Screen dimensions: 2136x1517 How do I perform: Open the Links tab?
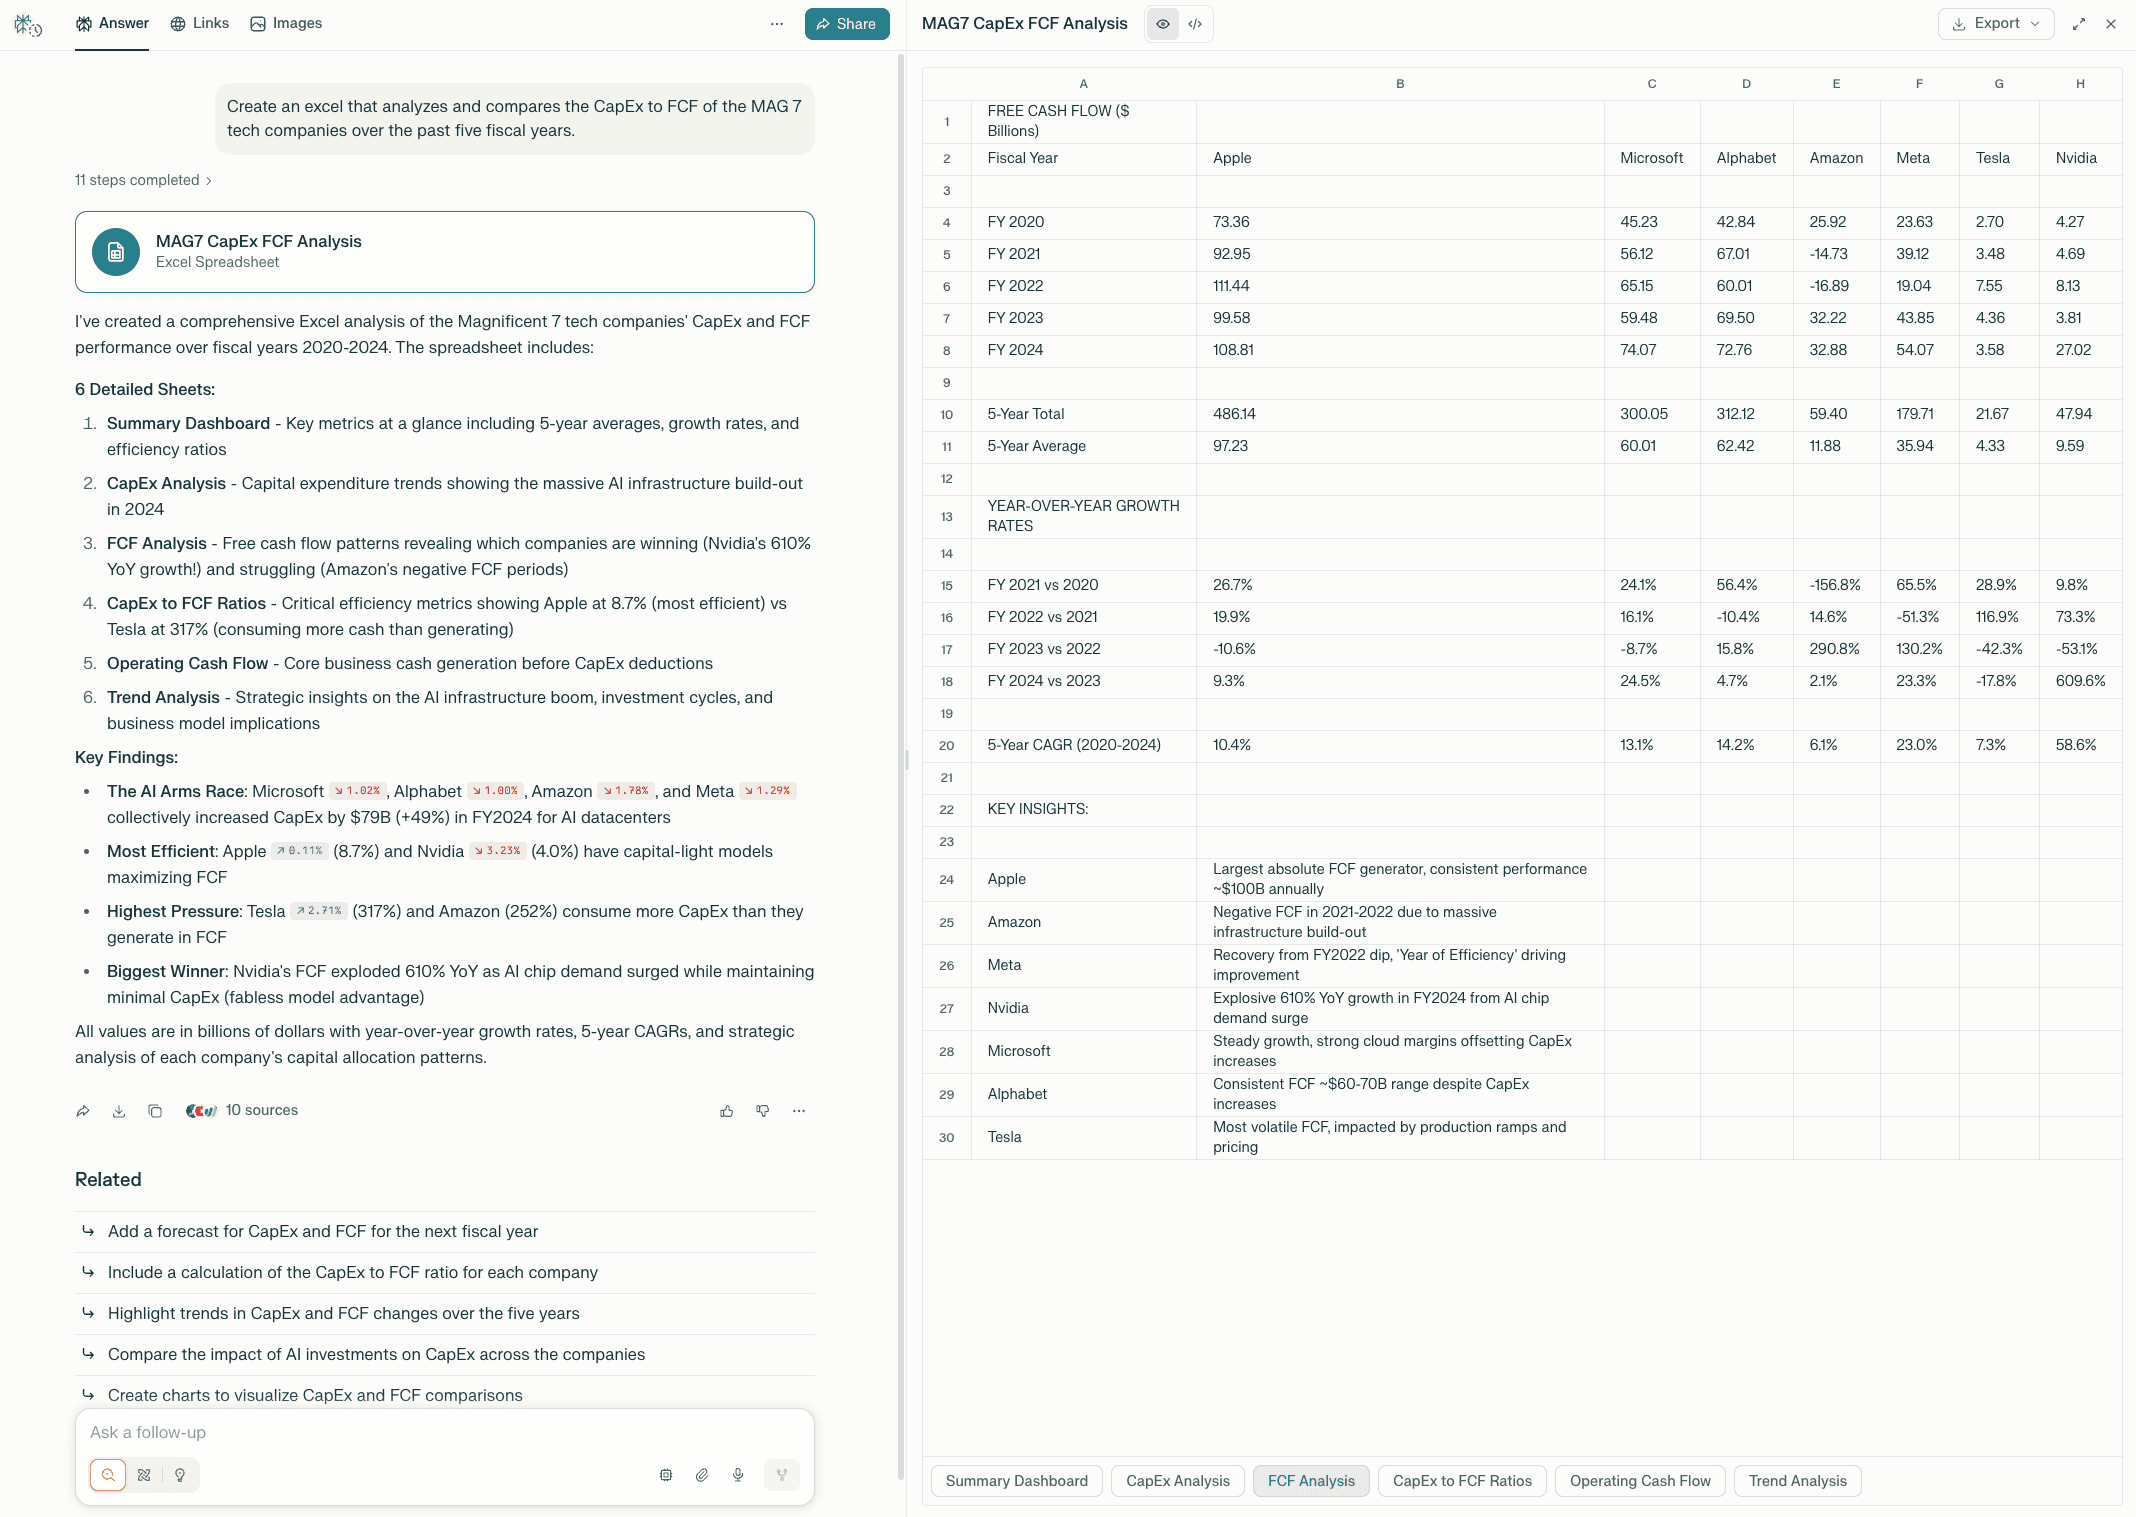pos(200,23)
